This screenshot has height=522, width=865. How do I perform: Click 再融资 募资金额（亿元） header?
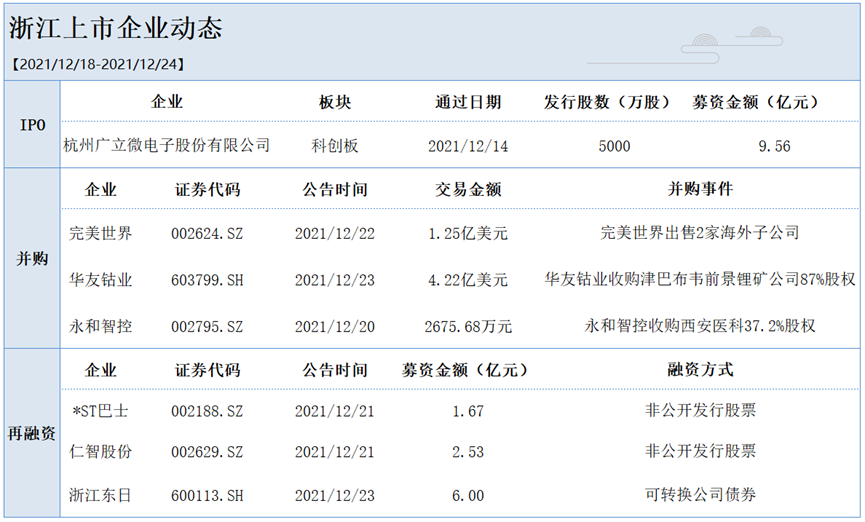pos(464,370)
